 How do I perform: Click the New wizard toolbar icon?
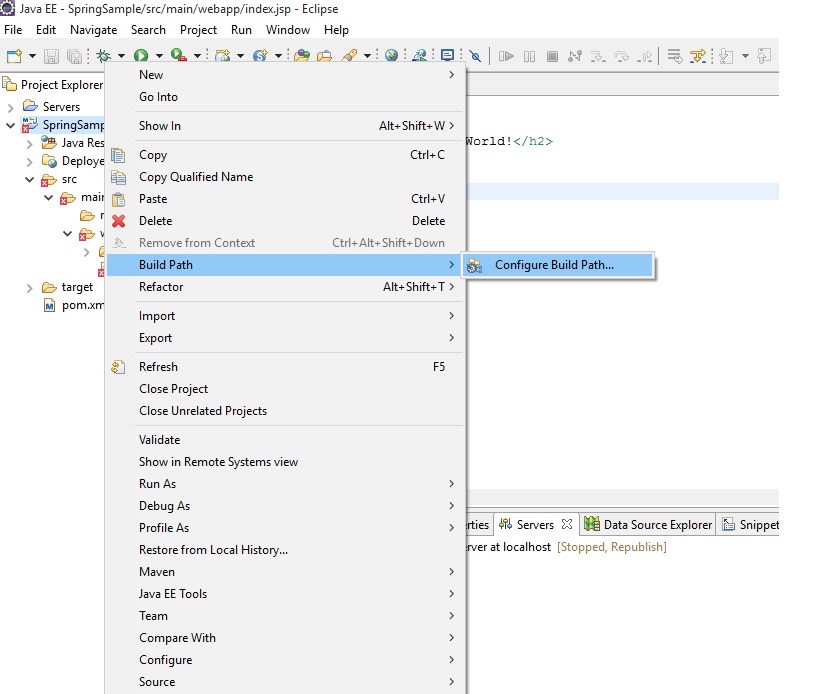tap(14, 55)
